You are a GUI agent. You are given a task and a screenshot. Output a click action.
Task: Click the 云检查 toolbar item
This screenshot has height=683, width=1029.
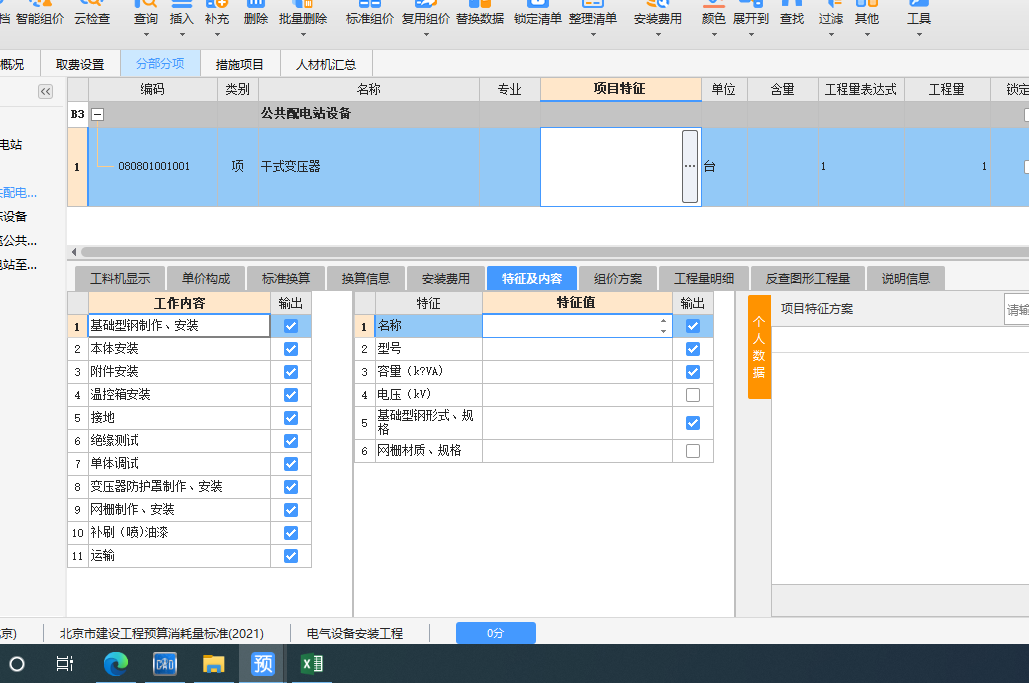tap(92, 13)
